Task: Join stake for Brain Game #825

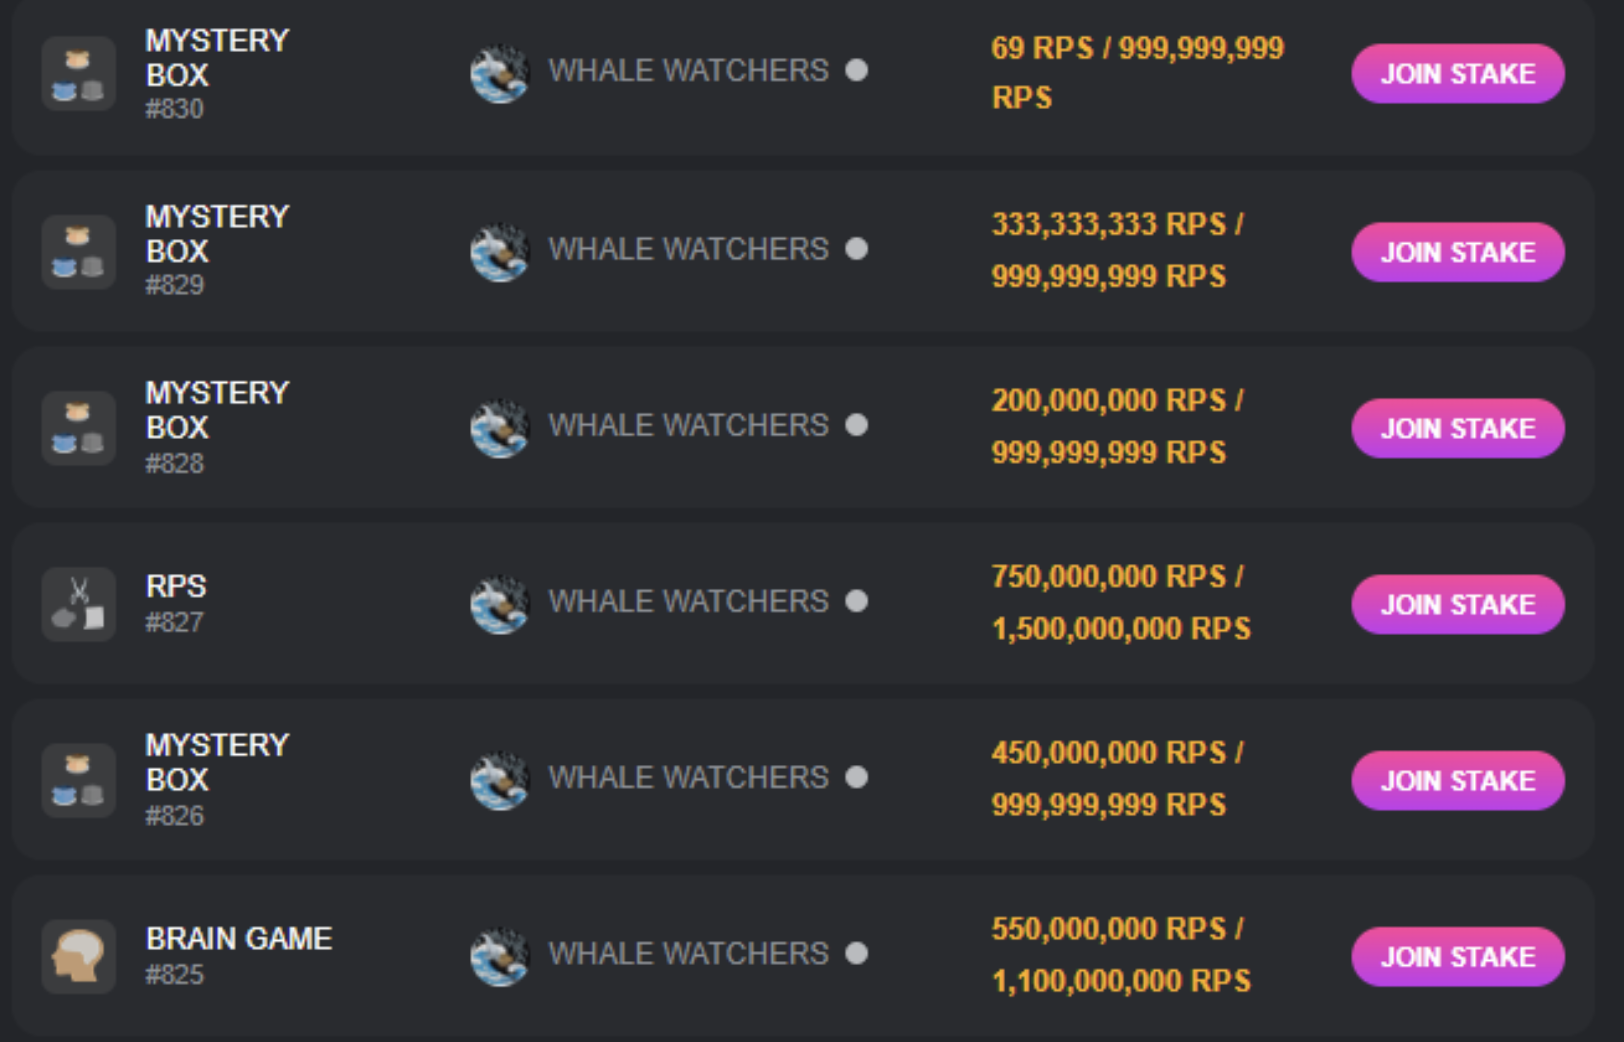Action: pos(1457,957)
